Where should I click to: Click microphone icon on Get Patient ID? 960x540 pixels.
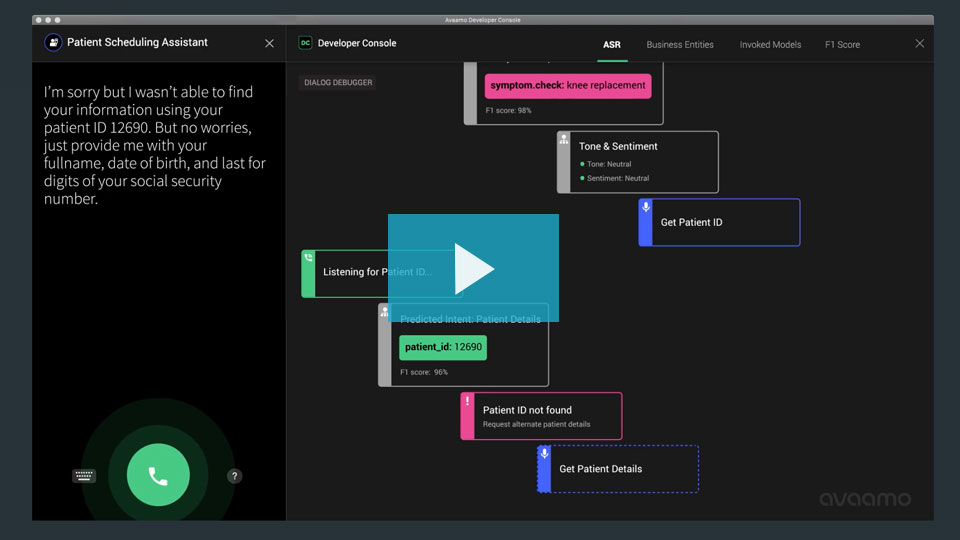point(645,208)
